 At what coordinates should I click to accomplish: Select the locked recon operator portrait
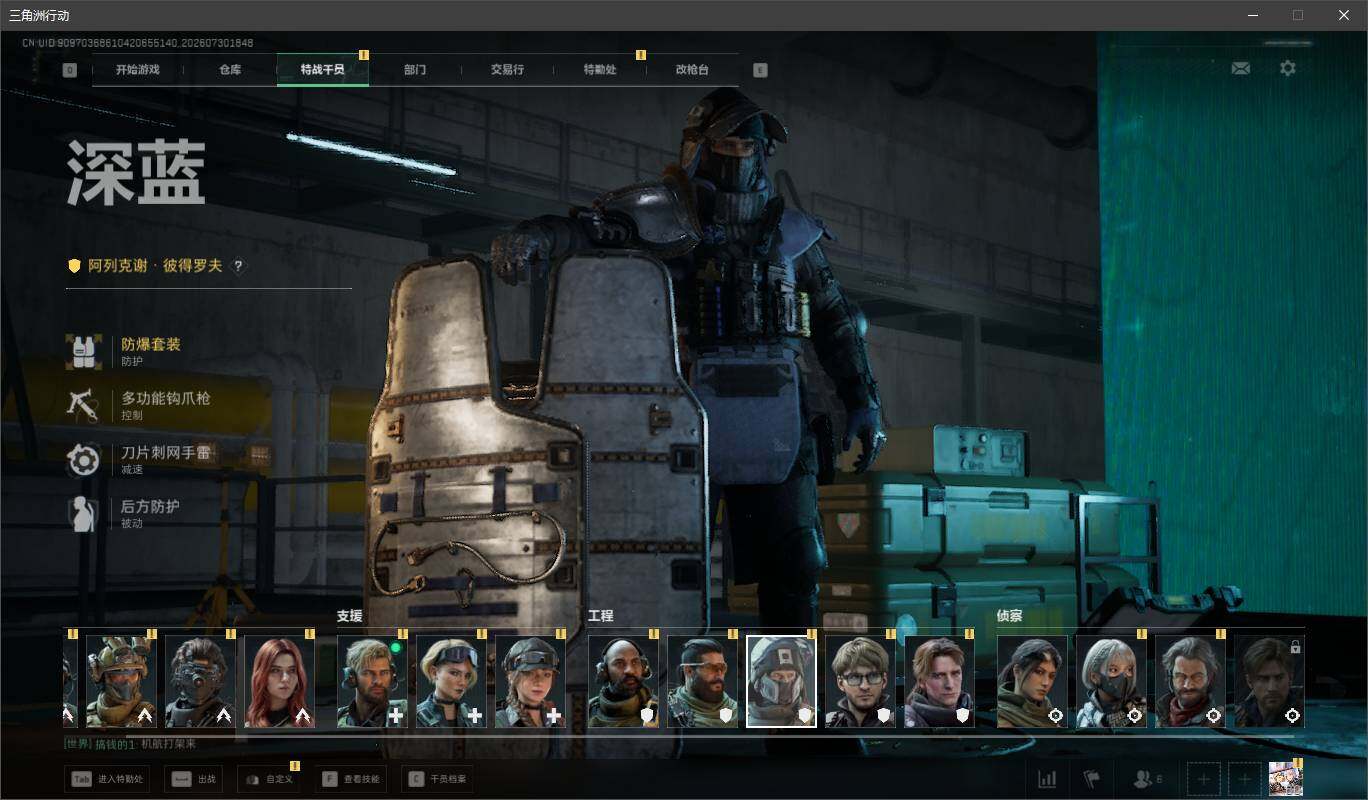[x=1269, y=681]
